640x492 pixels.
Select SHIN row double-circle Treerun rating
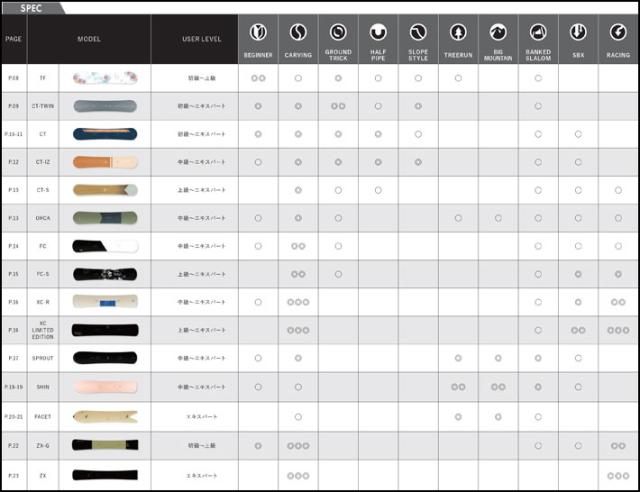click(x=458, y=387)
